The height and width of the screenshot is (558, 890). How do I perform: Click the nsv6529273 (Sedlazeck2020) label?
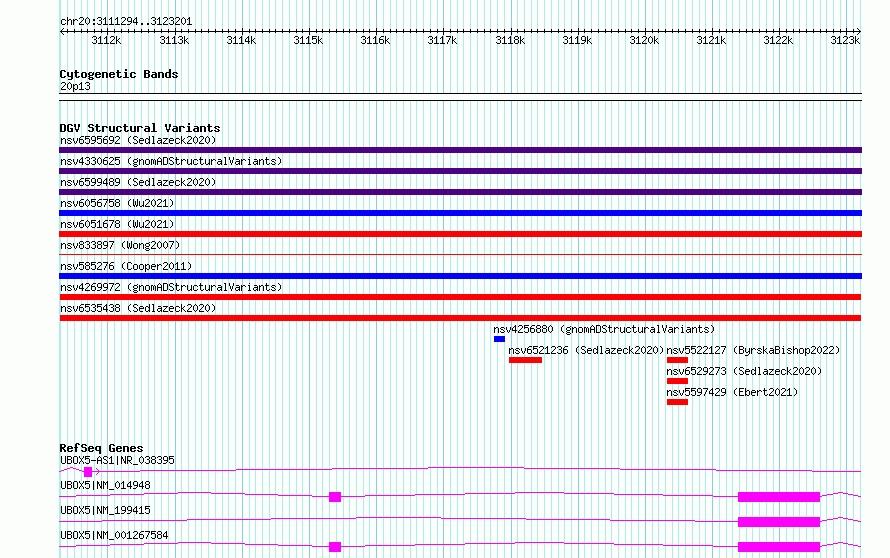click(744, 371)
